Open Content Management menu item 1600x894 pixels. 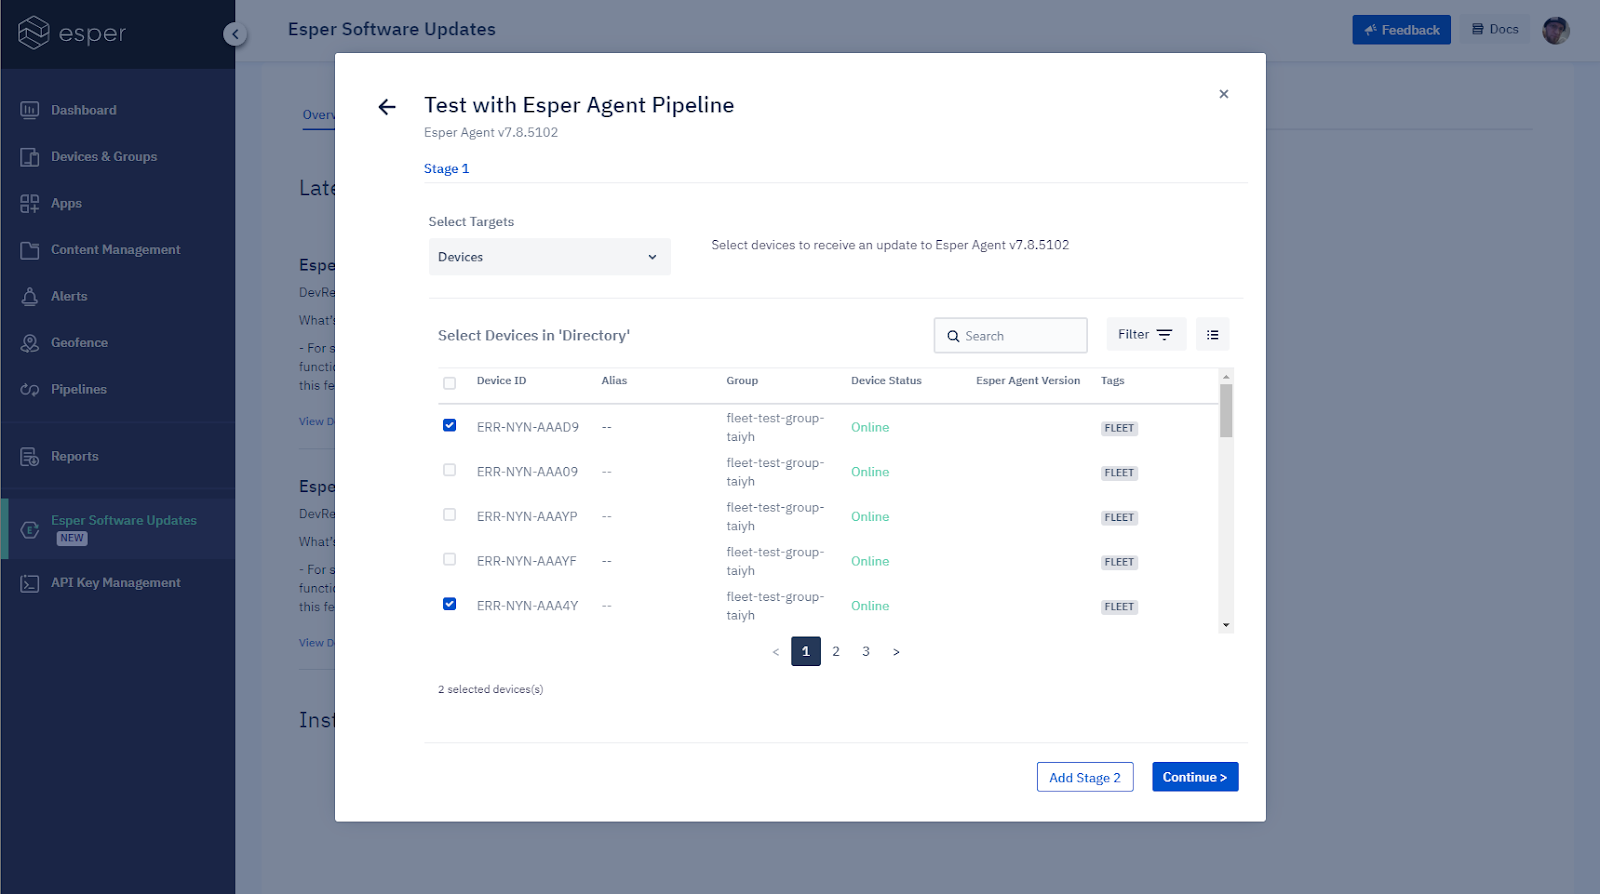pyautogui.click(x=116, y=250)
